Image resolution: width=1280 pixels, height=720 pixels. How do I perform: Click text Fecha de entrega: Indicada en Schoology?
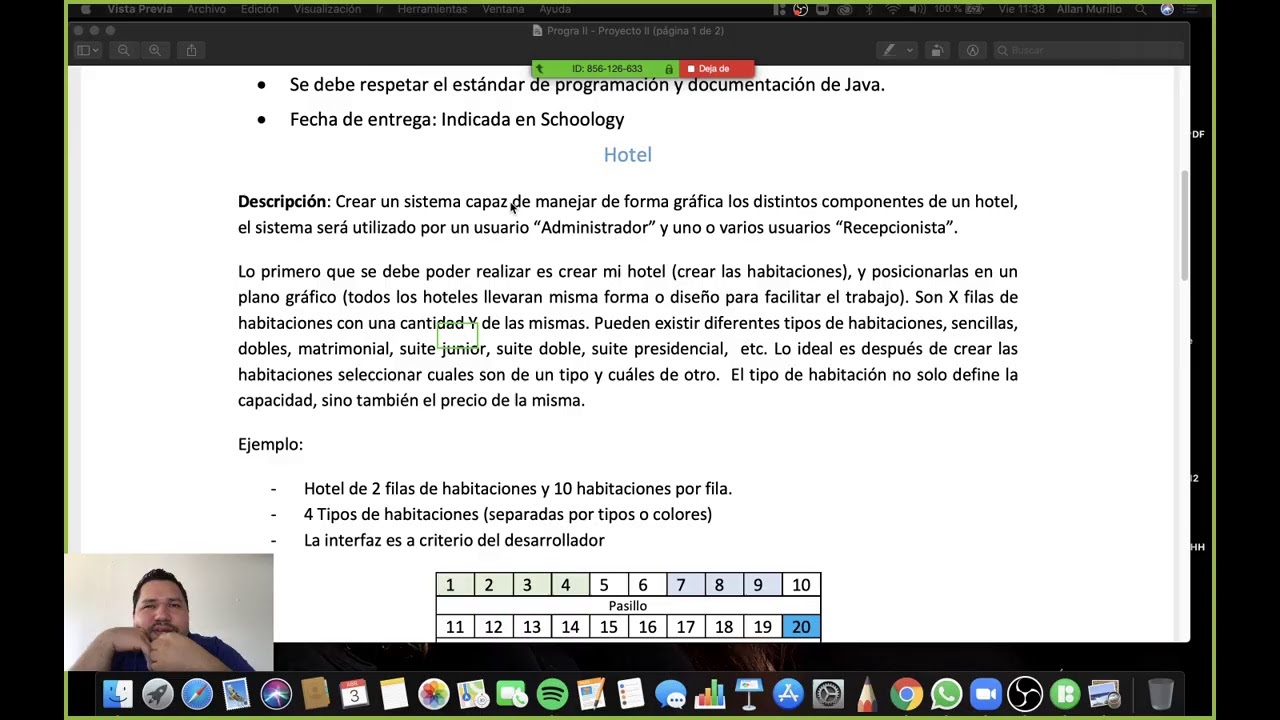pyautogui.click(x=457, y=120)
